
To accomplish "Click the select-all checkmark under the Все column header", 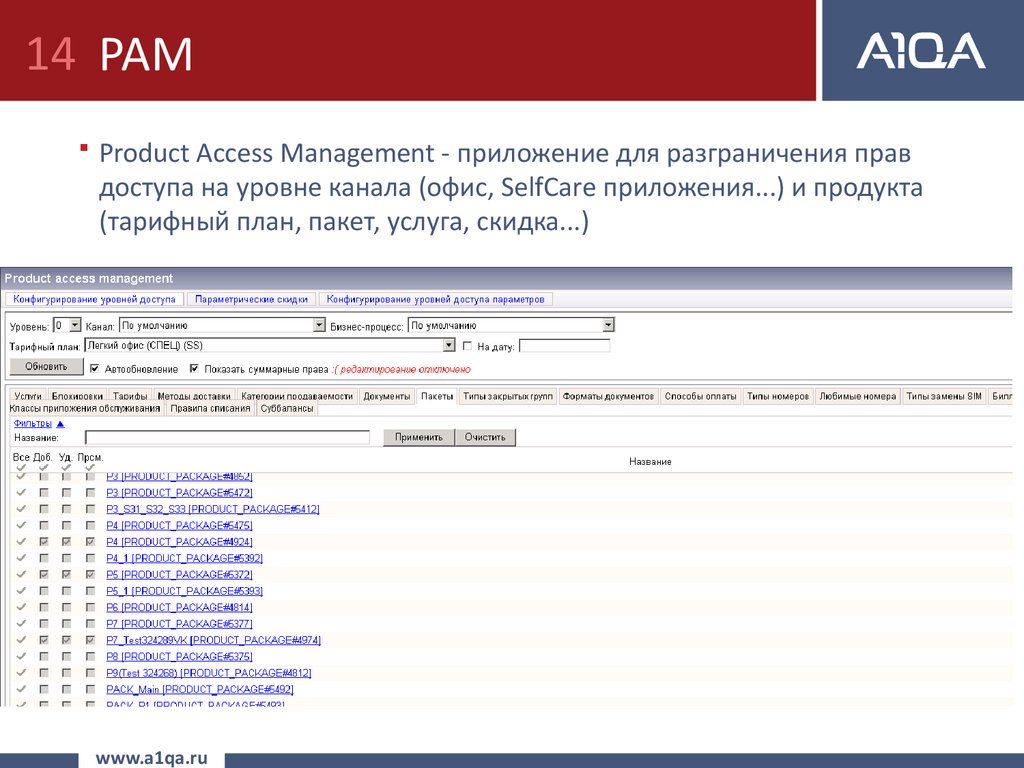I will [21, 468].
